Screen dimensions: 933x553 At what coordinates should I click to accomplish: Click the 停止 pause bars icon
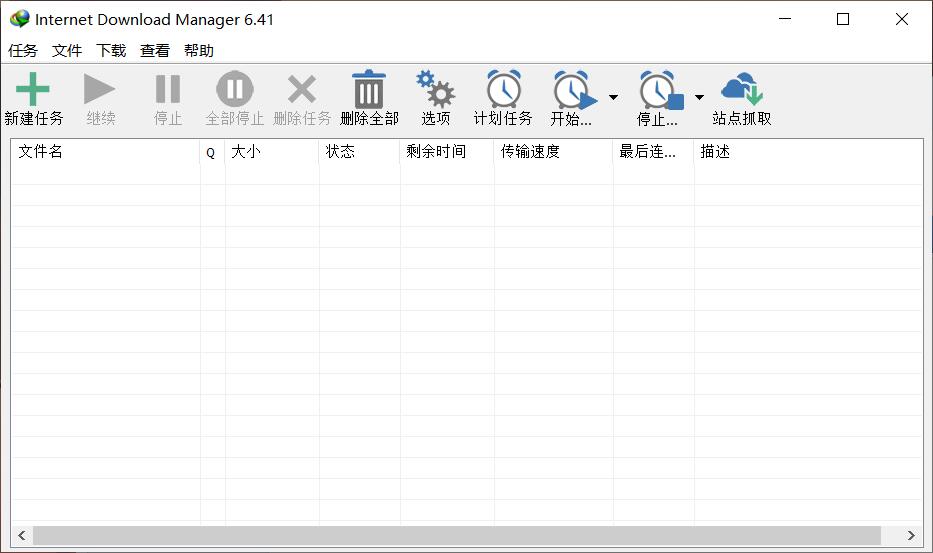(x=168, y=89)
